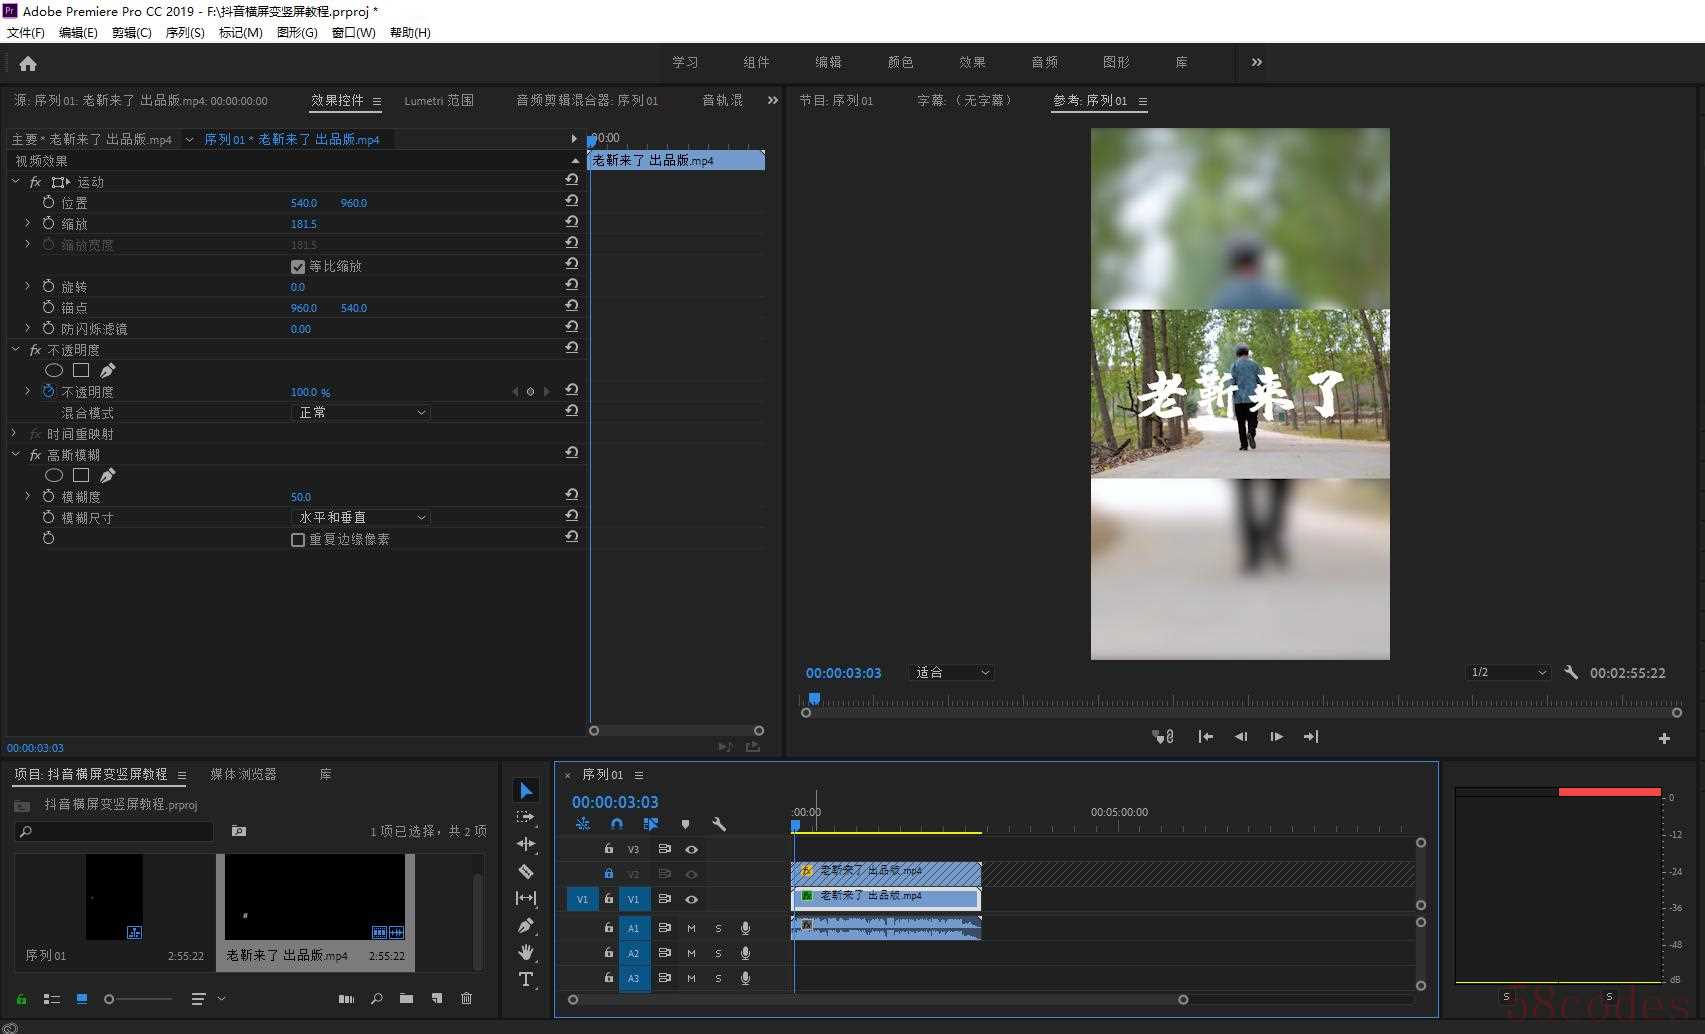This screenshot has width=1705, height=1034.
Task: Click the Project panel search field
Action: [115, 832]
